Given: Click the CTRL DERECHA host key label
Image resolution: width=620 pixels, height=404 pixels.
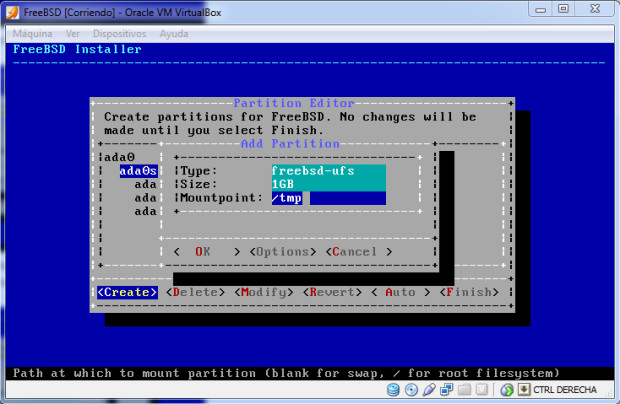Looking at the screenshot, I should (565, 390).
